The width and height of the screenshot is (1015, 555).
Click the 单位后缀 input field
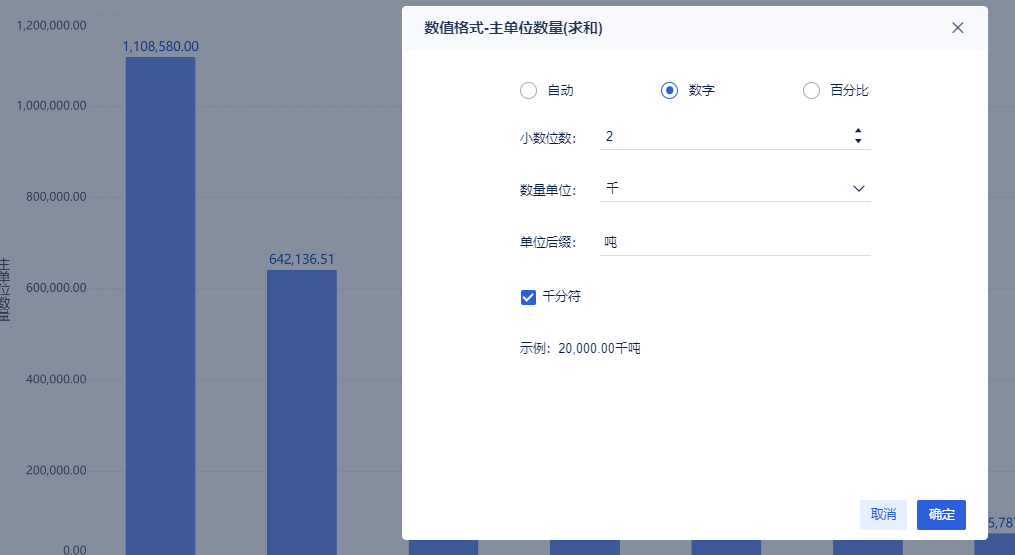pyautogui.click(x=735, y=242)
